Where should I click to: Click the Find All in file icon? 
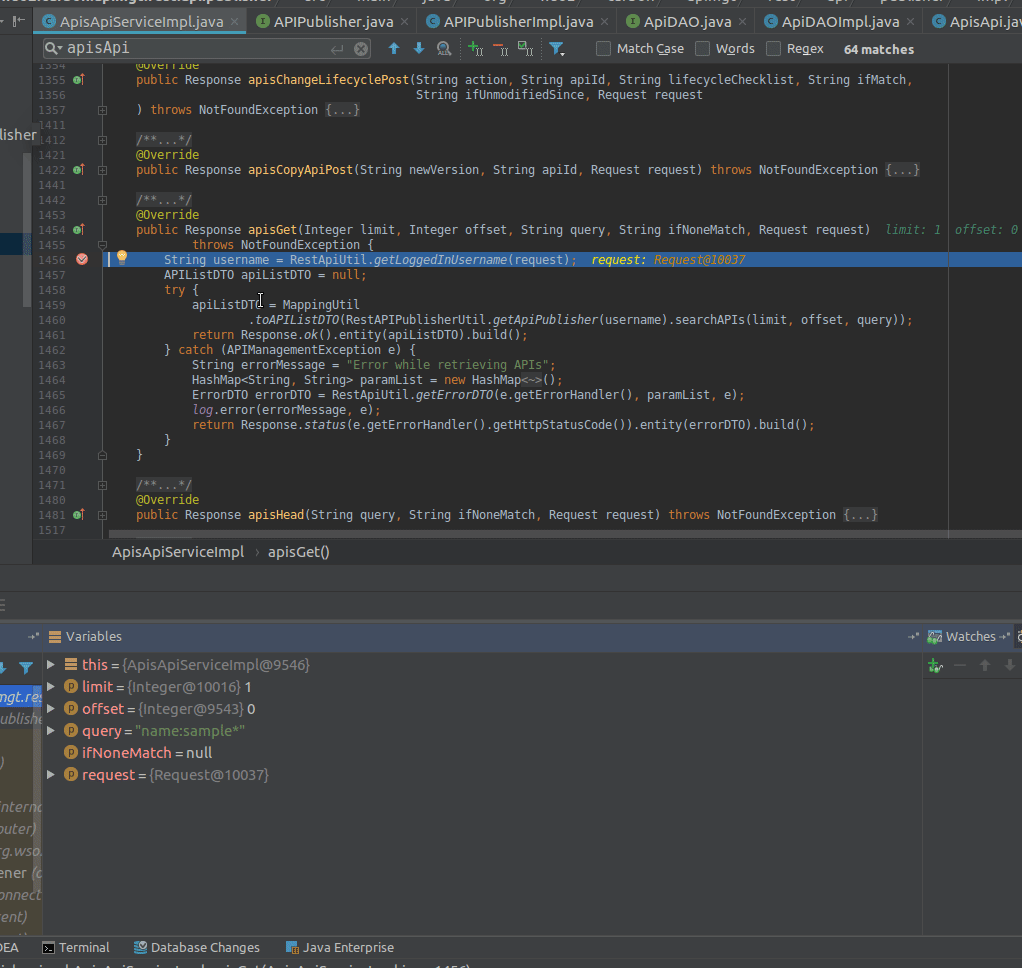pyautogui.click(x=444, y=48)
